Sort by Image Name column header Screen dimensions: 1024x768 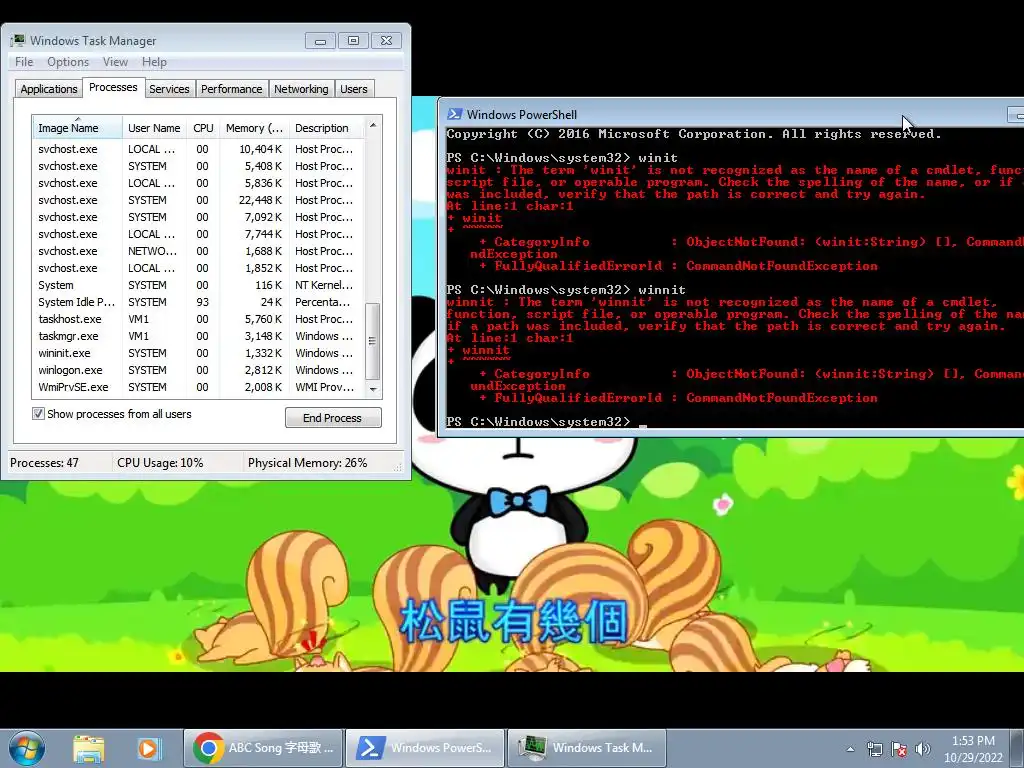pyautogui.click(x=77, y=128)
